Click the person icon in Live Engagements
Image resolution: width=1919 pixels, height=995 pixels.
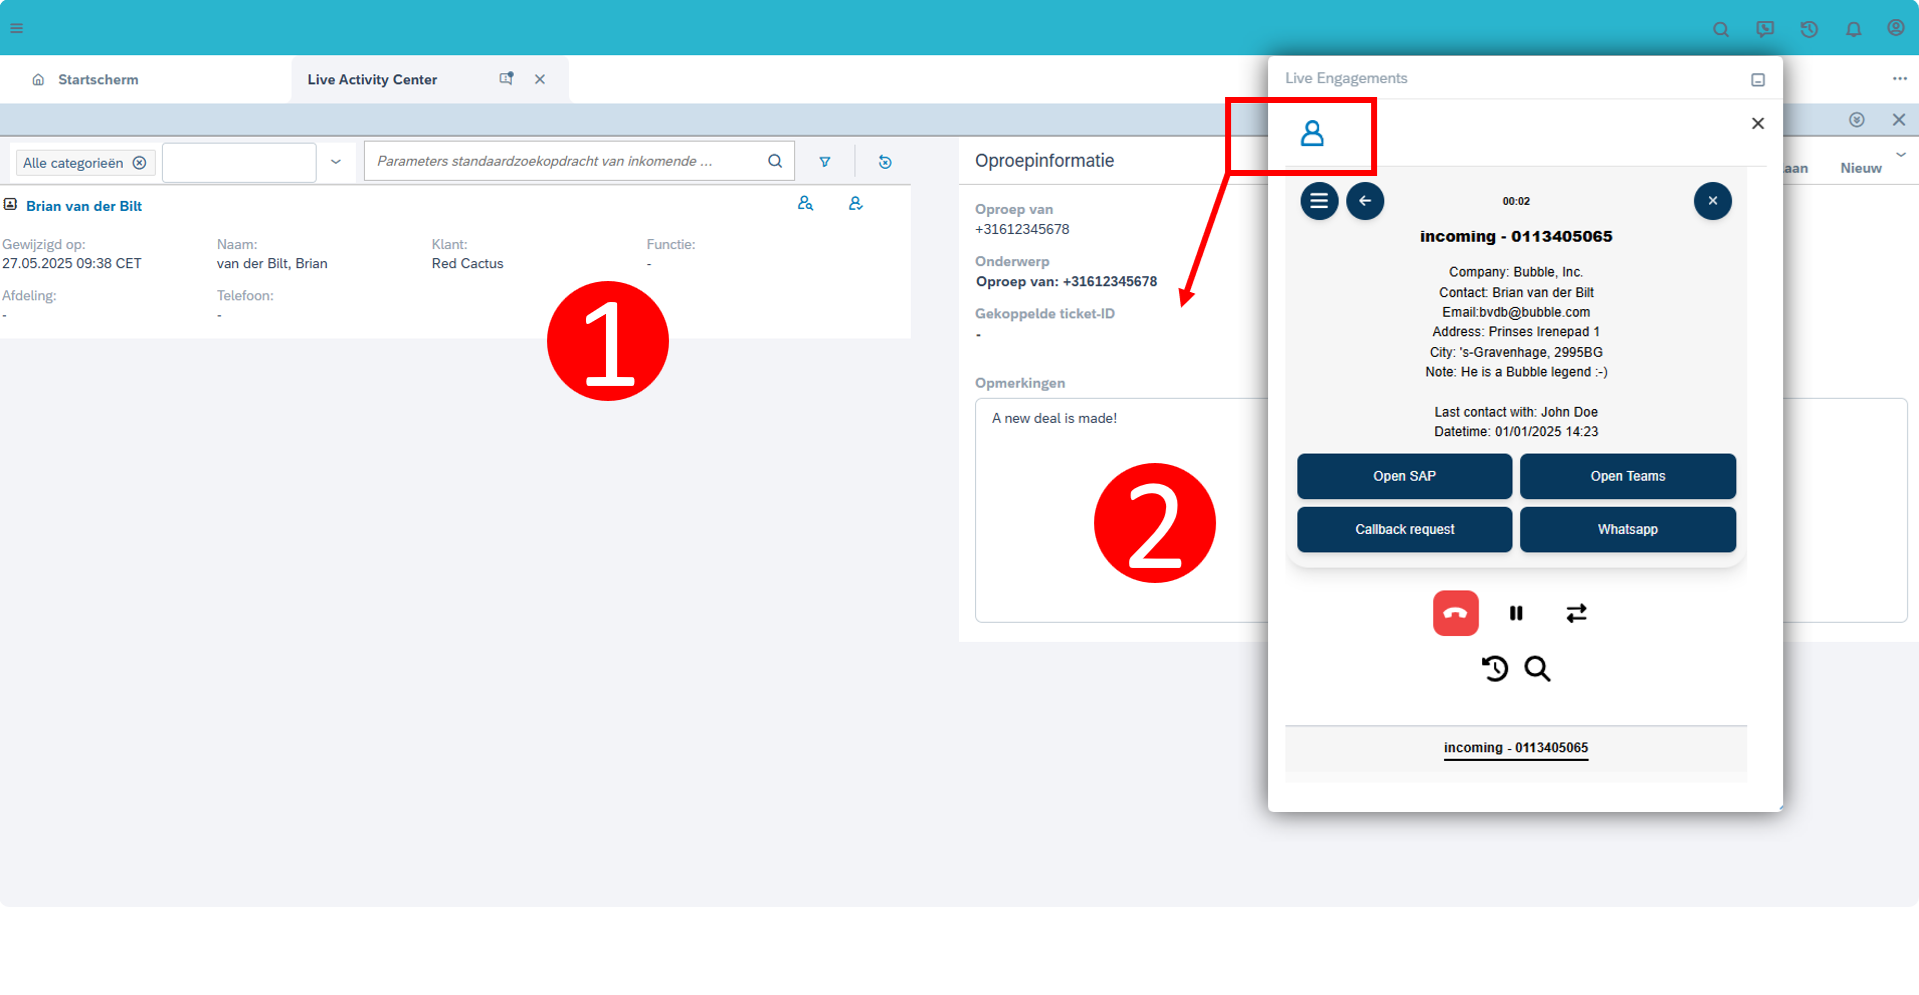(x=1312, y=133)
